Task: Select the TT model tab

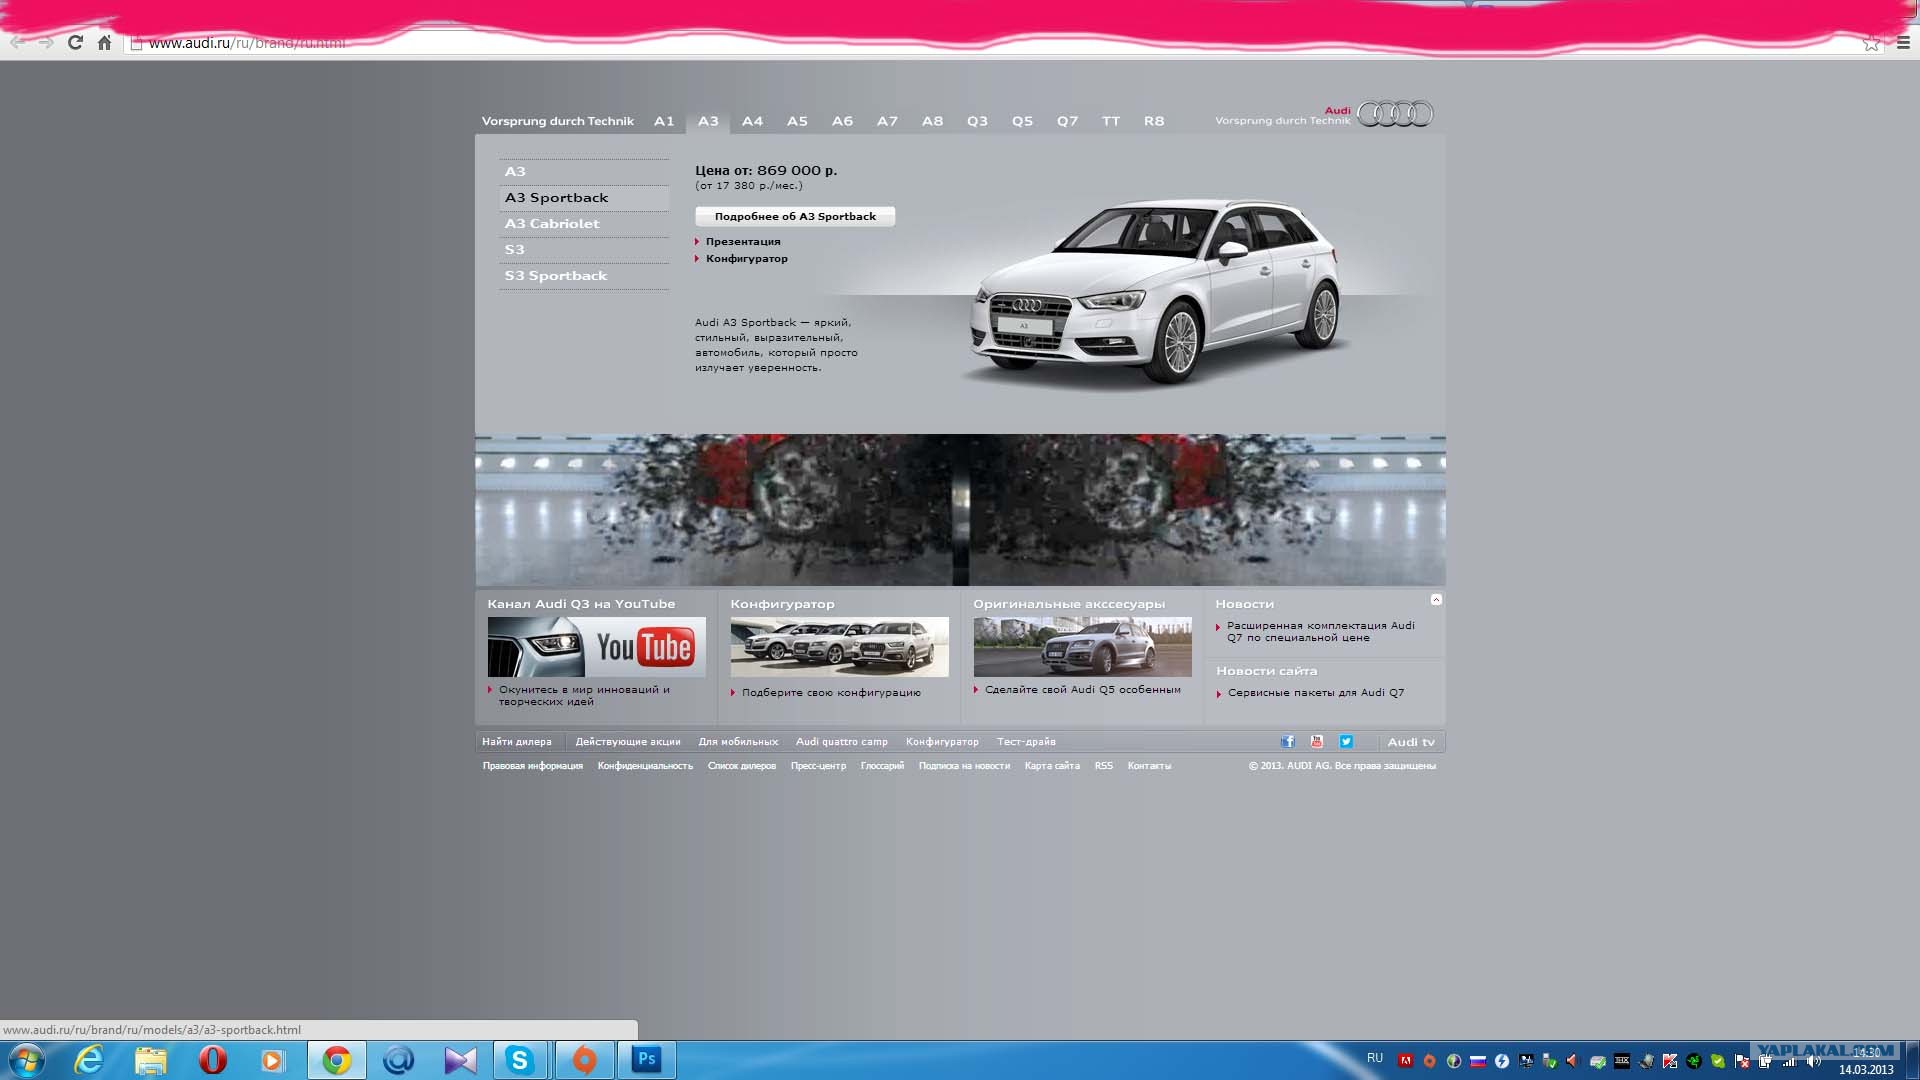Action: (1111, 121)
